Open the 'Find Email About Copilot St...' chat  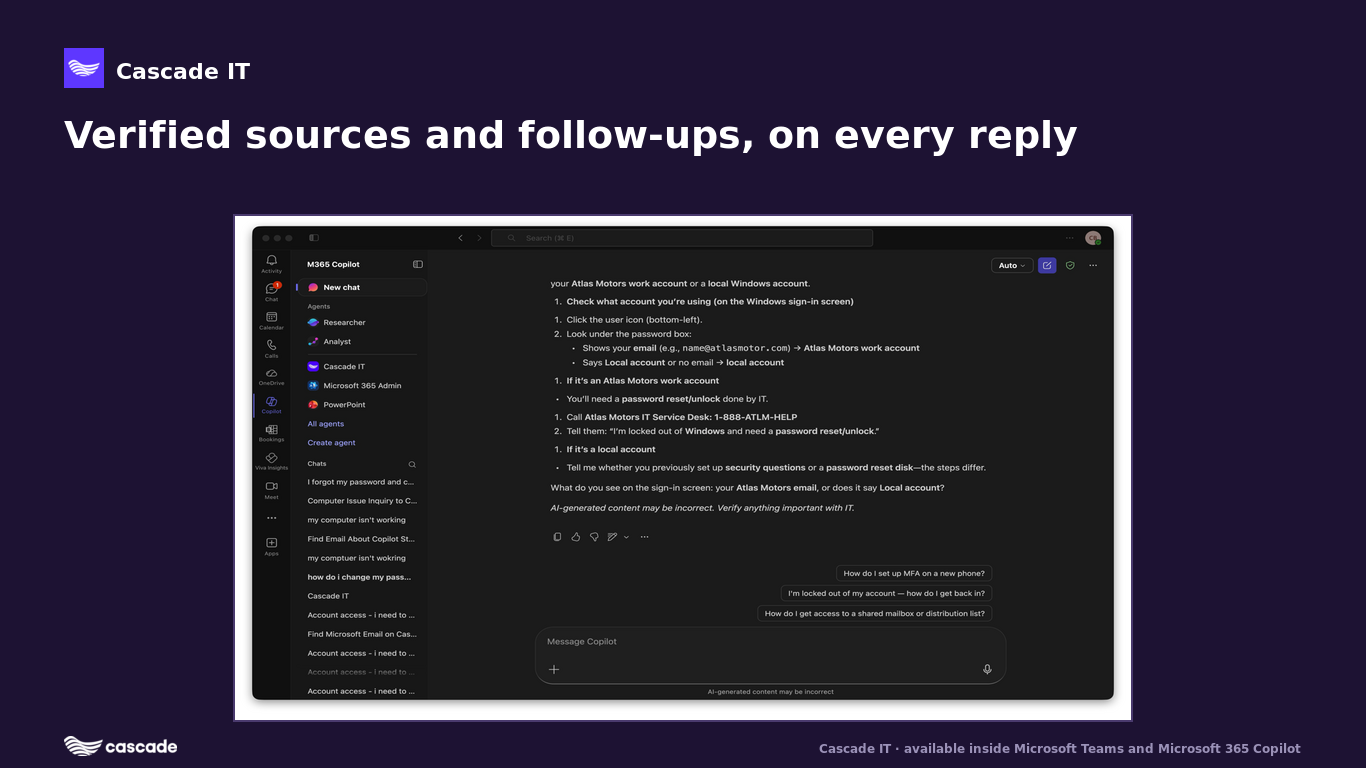(x=361, y=539)
